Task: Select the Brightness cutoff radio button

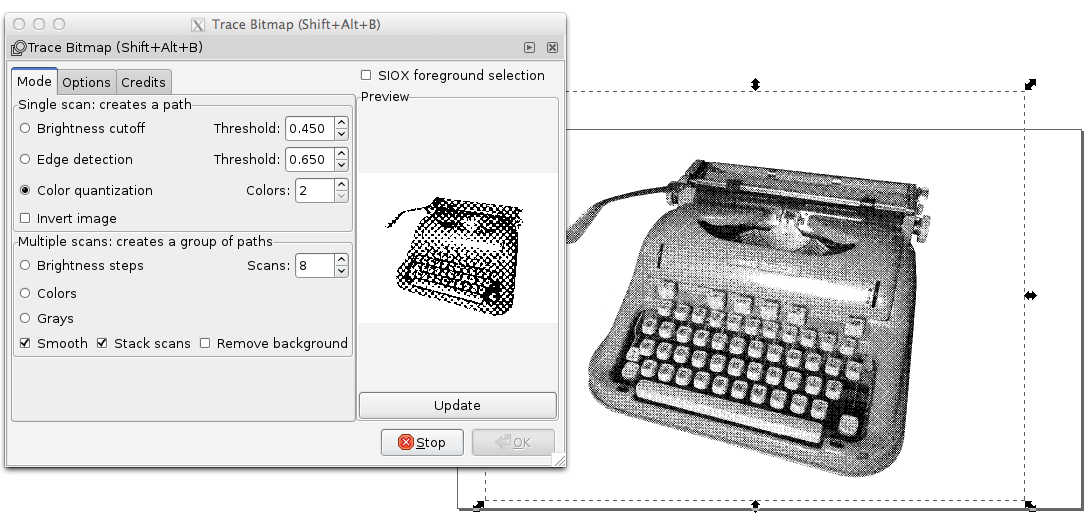Action: click(25, 128)
